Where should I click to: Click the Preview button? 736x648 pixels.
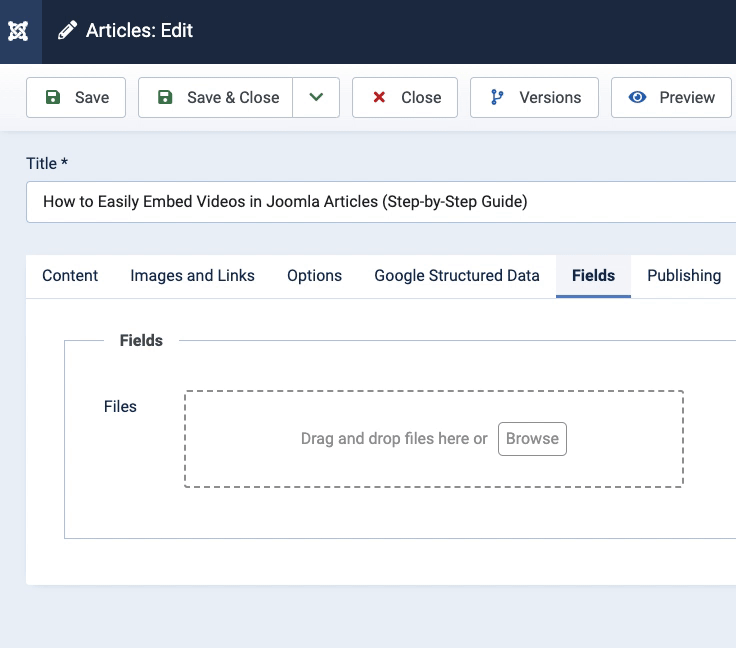tap(671, 98)
